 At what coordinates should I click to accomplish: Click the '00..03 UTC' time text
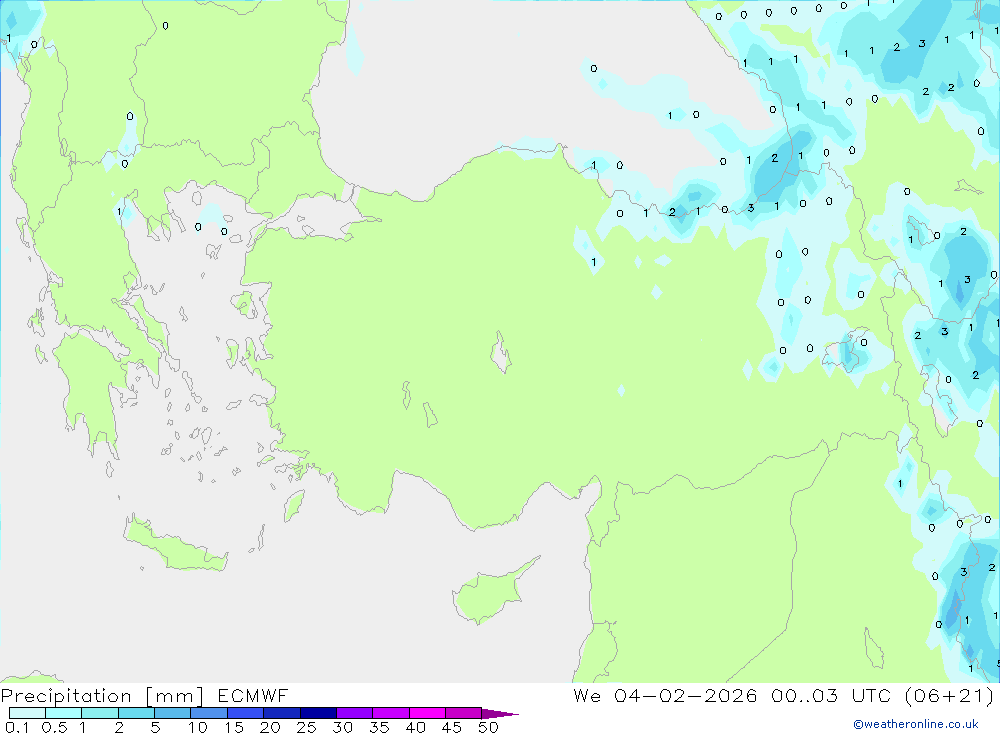pyautogui.click(x=830, y=695)
